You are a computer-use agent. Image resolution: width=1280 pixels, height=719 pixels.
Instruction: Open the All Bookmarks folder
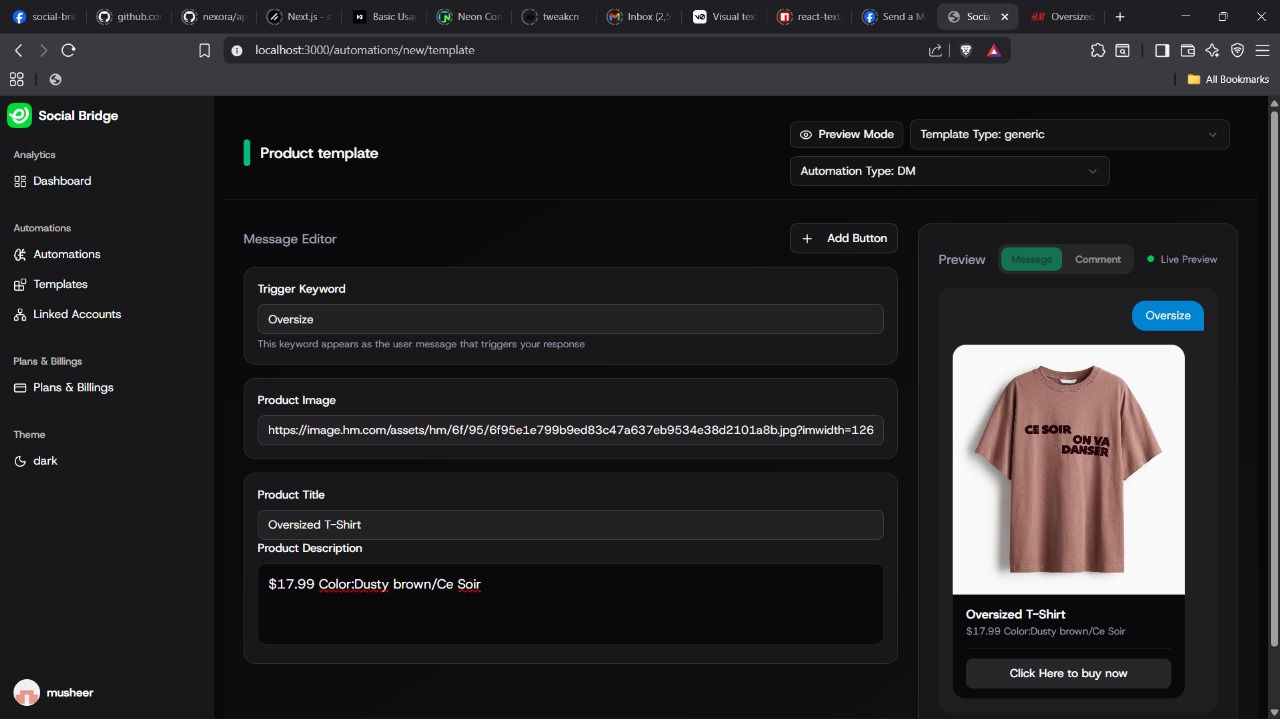(x=1227, y=79)
